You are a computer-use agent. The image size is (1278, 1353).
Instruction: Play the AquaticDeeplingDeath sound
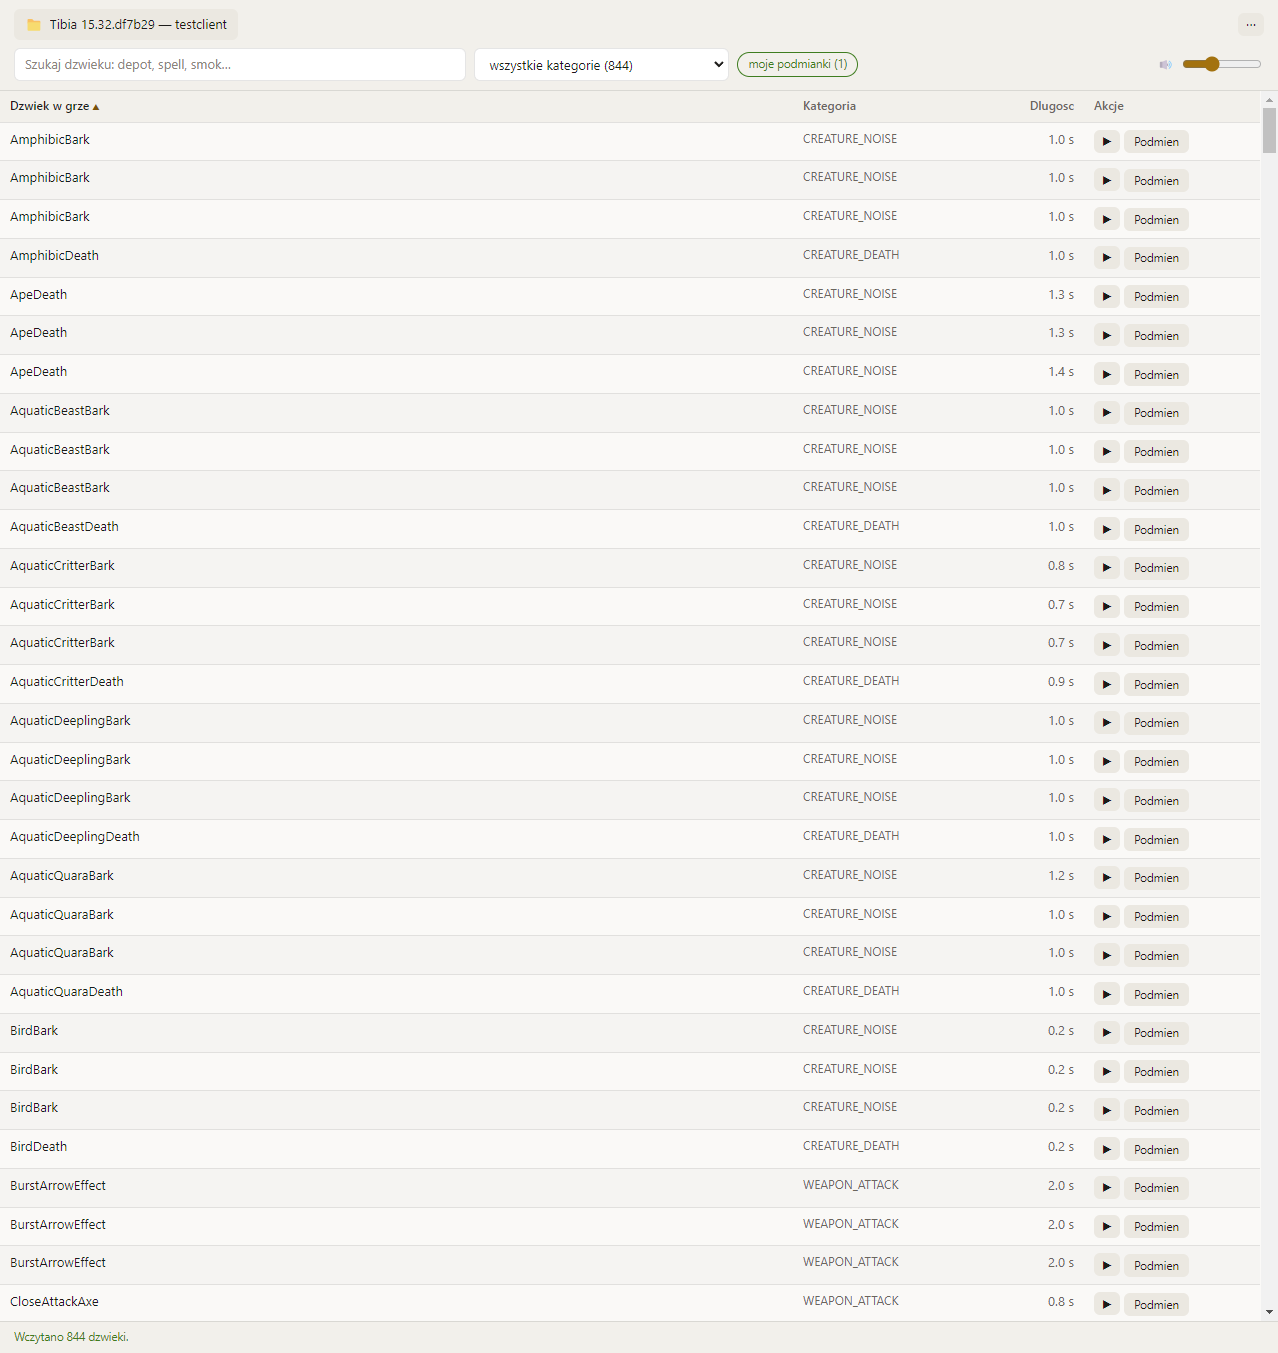pyautogui.click(x=1106, y=839)
